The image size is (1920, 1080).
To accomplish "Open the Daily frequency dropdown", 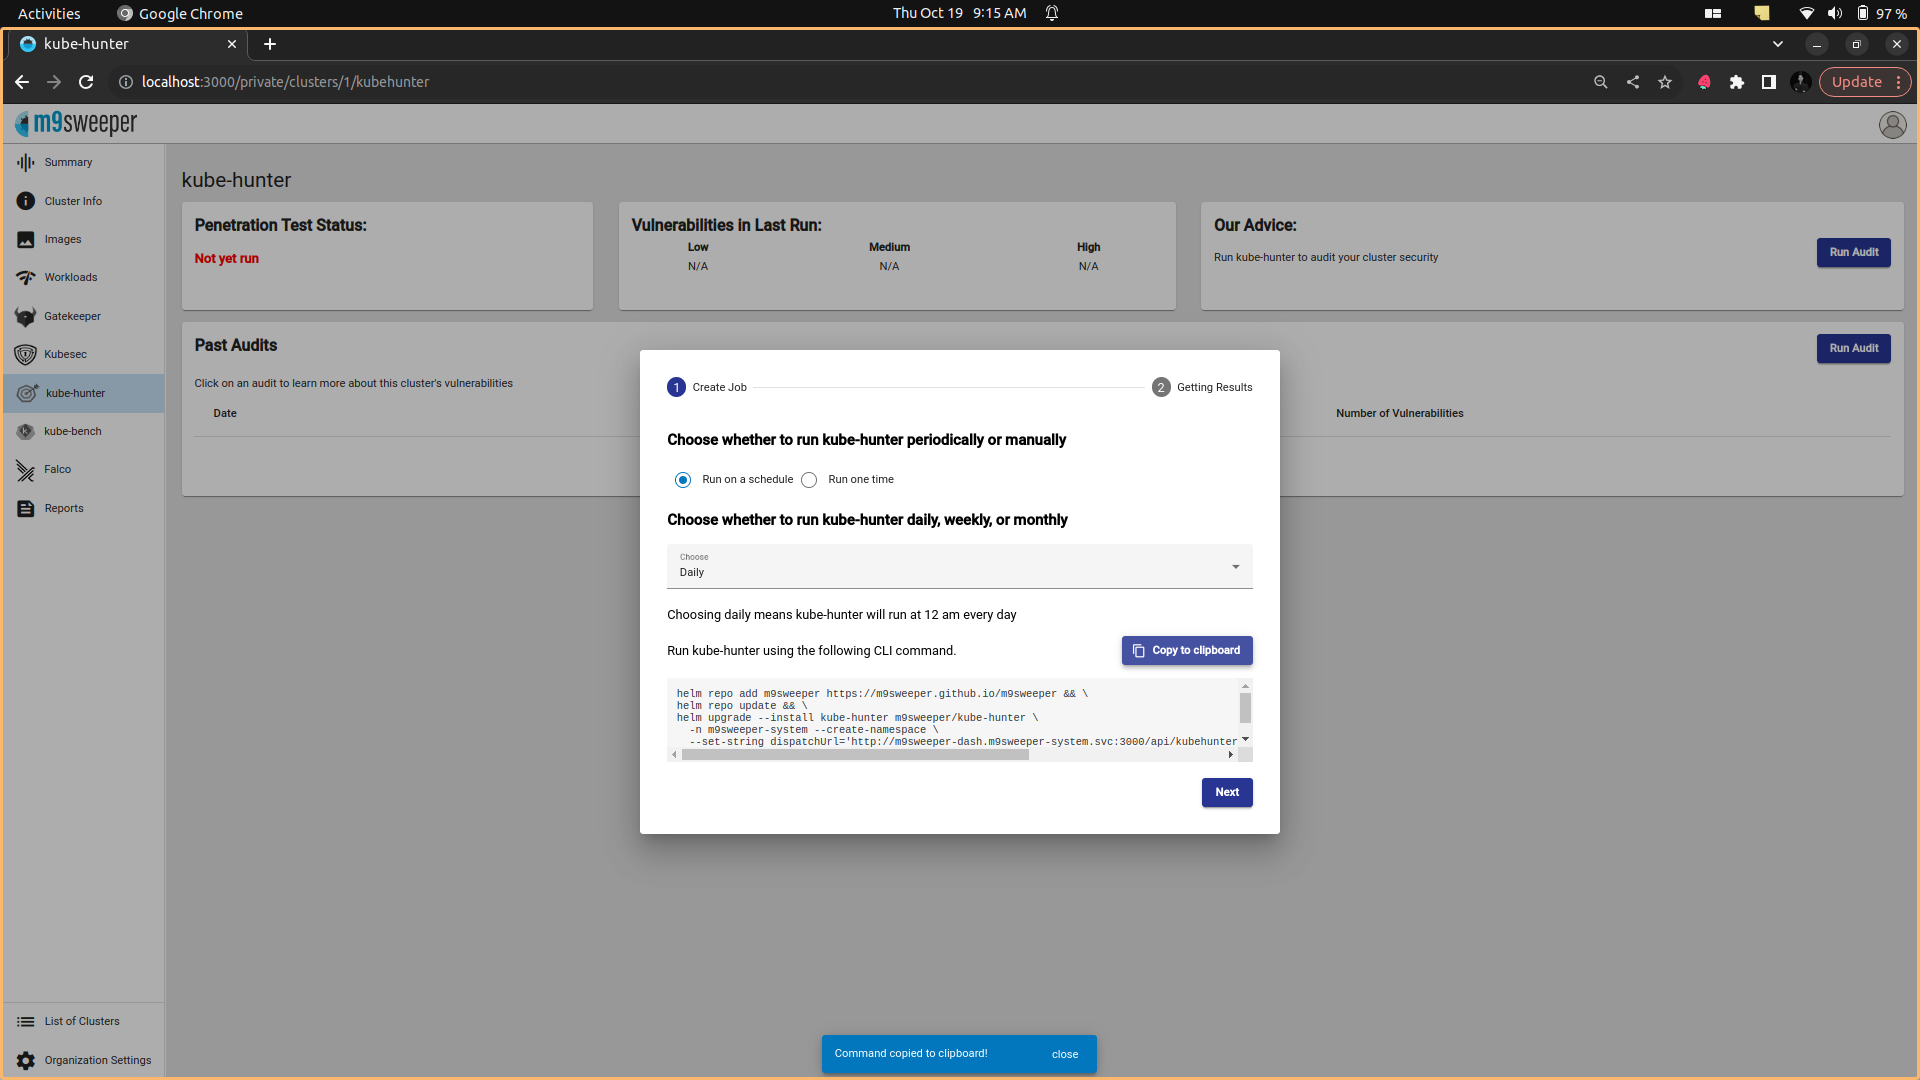I will click(959, 566).
